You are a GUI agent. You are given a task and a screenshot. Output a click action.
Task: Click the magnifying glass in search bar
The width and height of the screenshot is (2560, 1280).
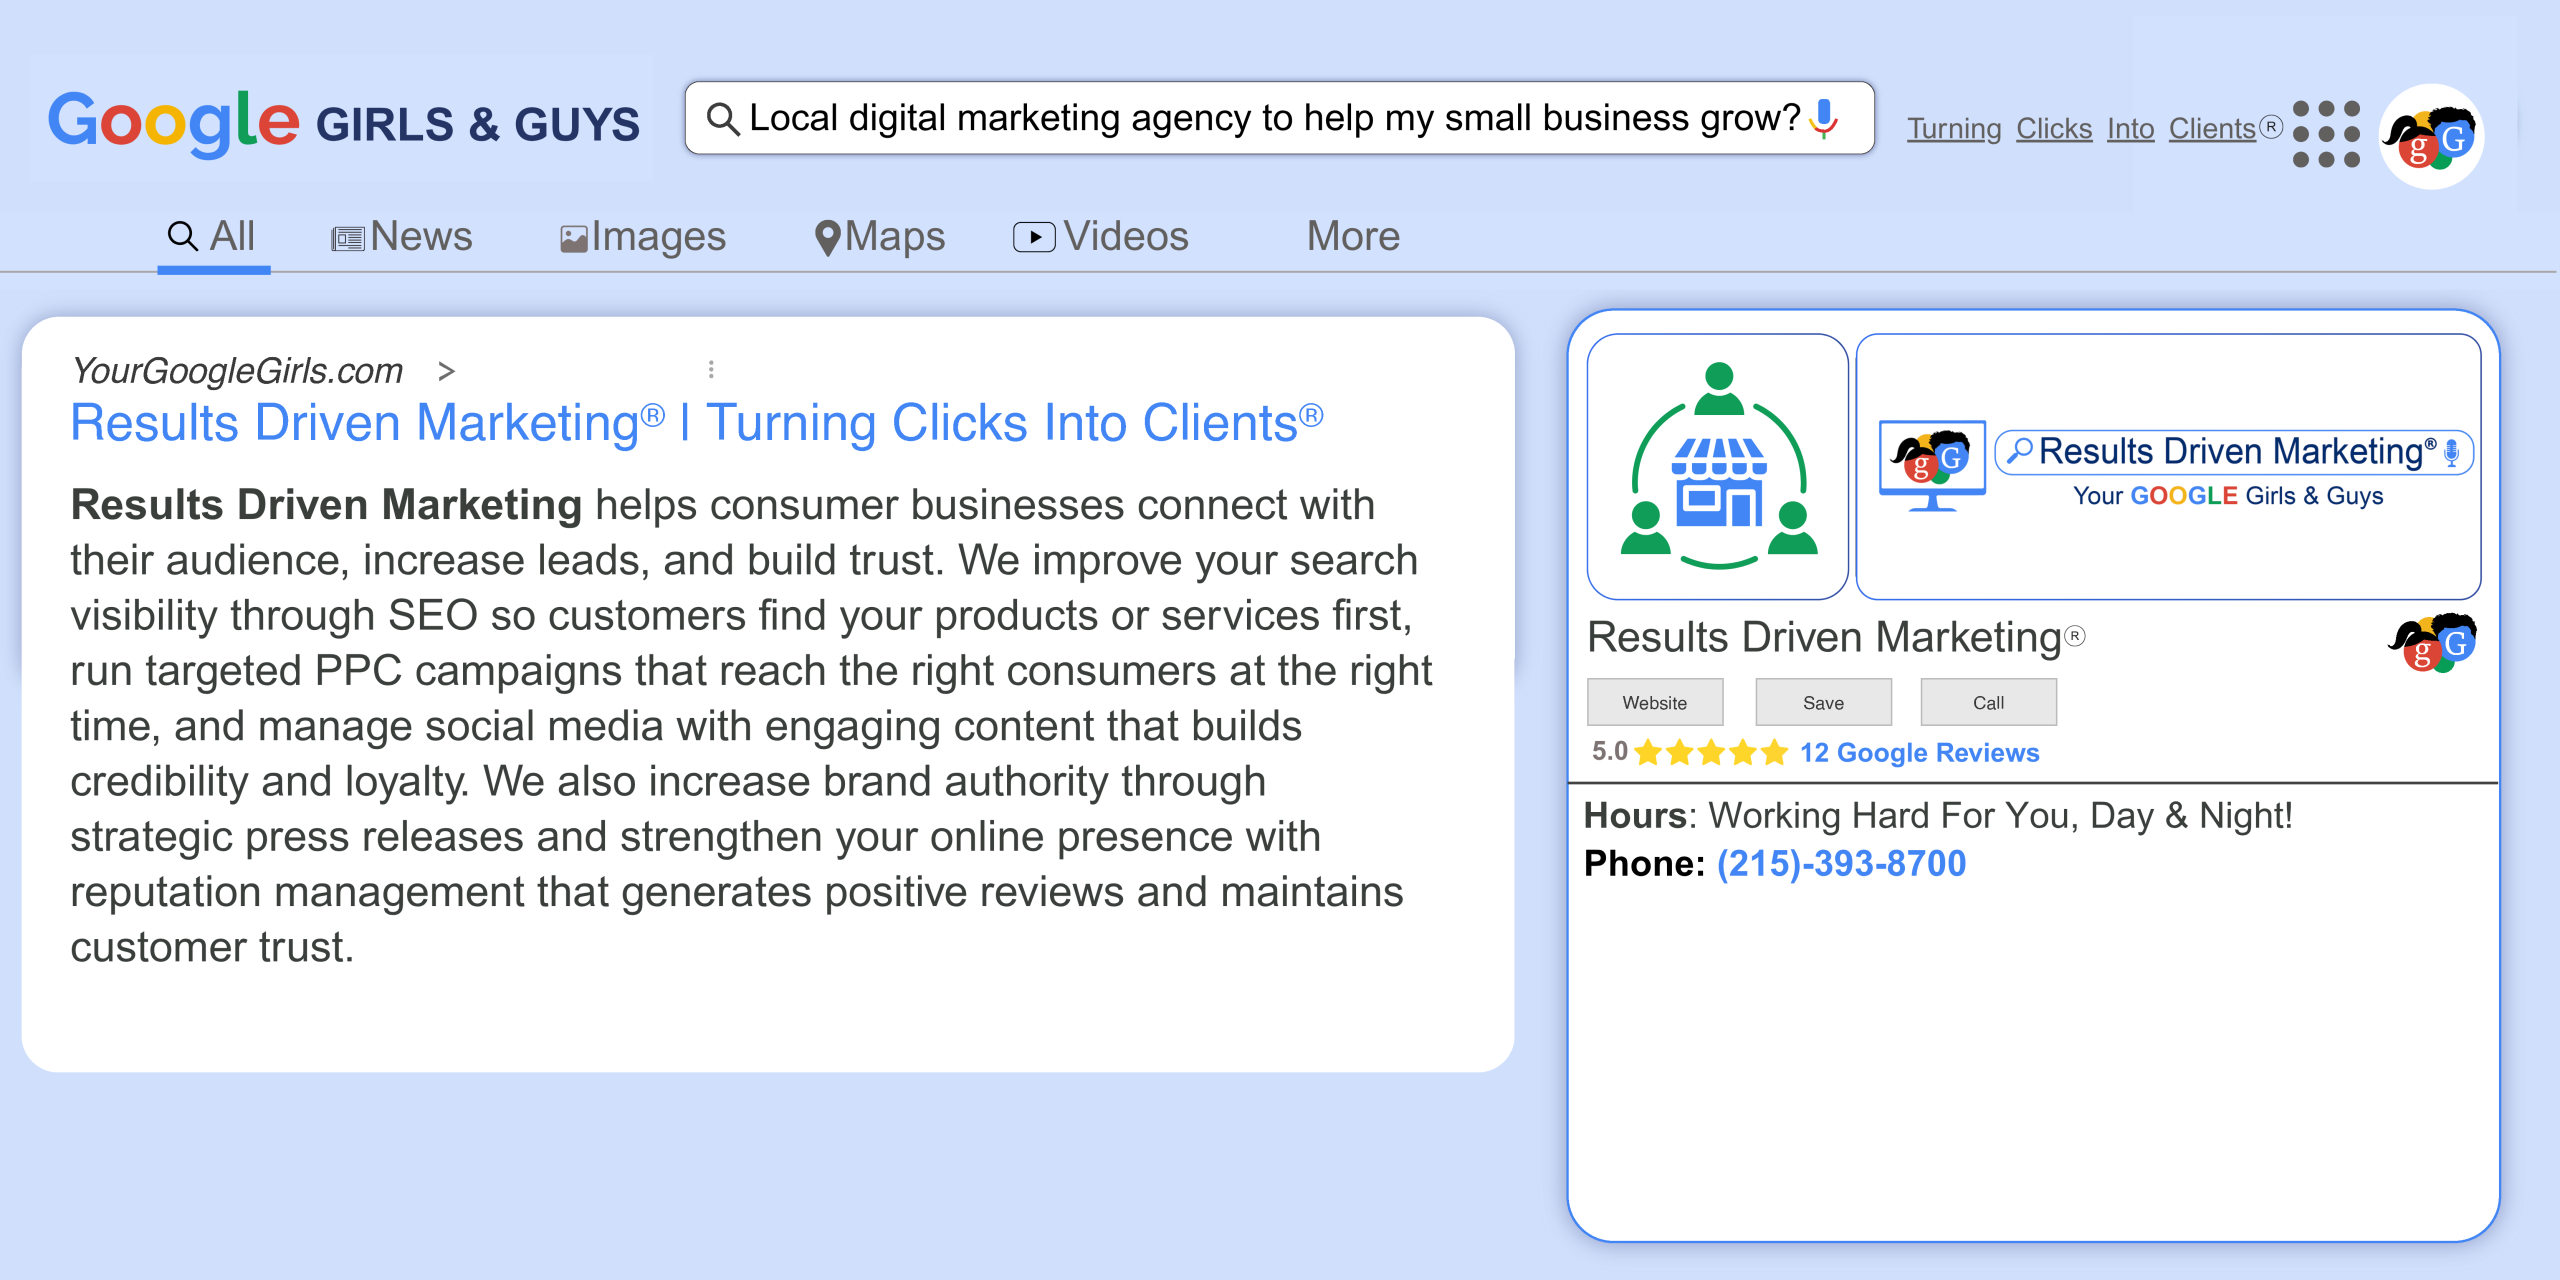click(723, 119)
